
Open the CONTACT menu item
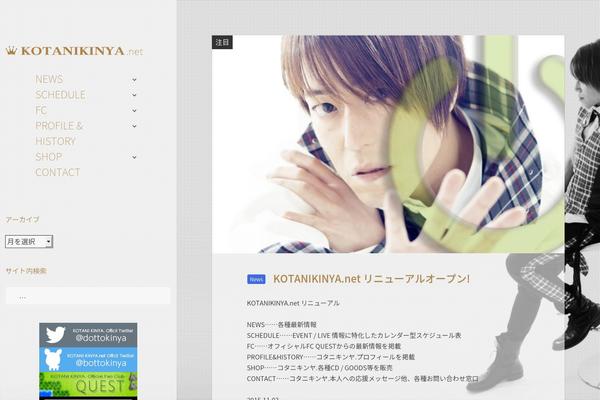57,172
